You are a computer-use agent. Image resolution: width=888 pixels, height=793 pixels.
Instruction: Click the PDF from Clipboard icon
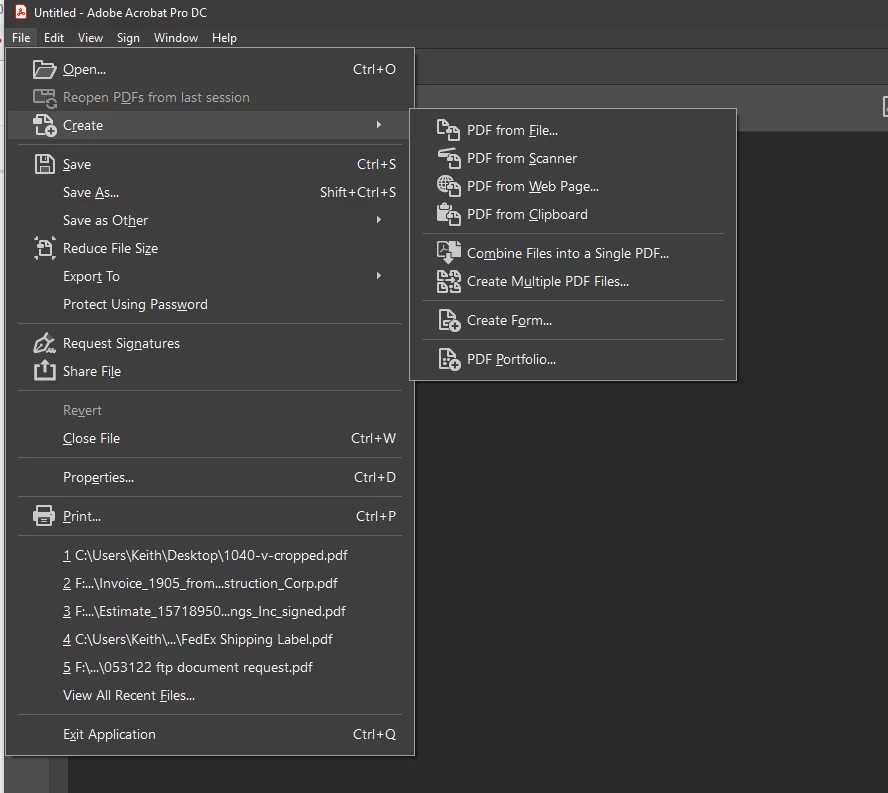449,214
